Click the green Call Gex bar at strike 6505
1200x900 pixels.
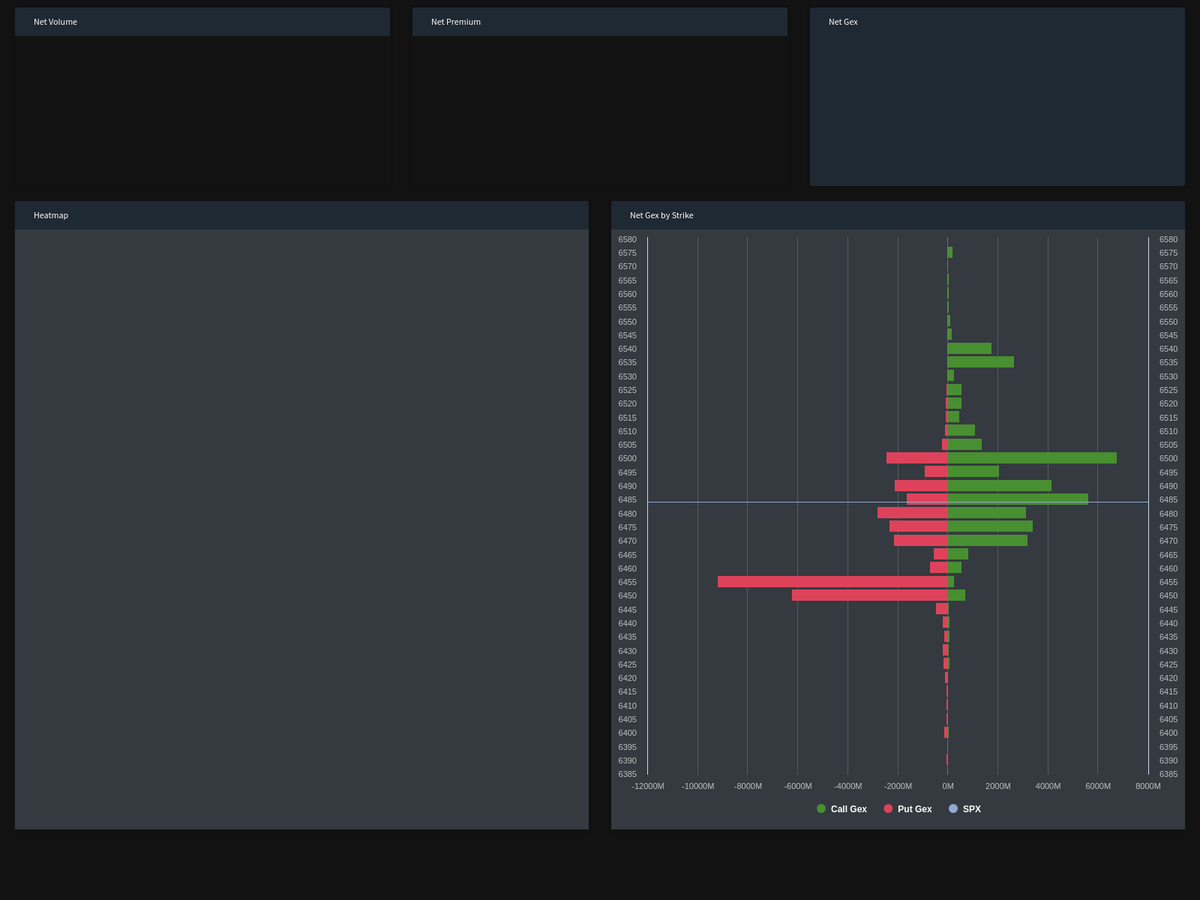pyautogui.click(x=965, y=445)
